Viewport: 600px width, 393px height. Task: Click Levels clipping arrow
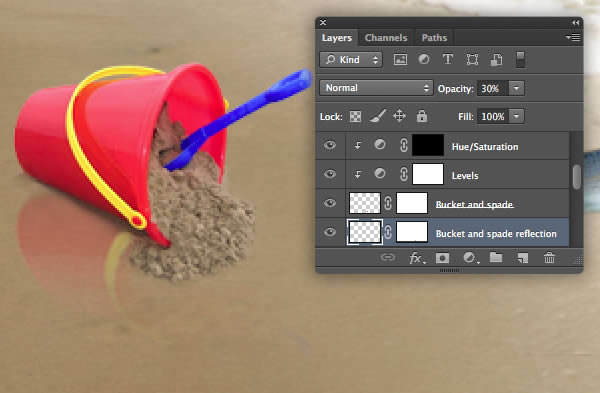[358, 174]
